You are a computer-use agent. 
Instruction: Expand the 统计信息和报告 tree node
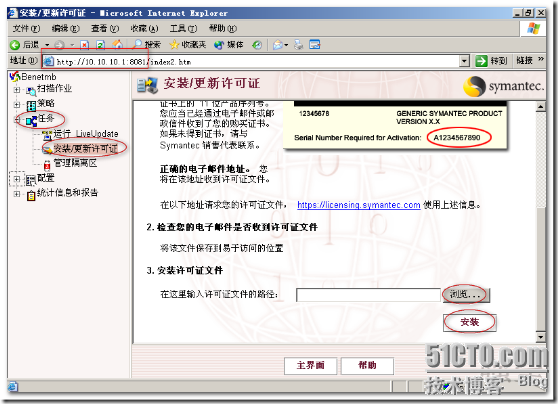(x=17, y=194)
